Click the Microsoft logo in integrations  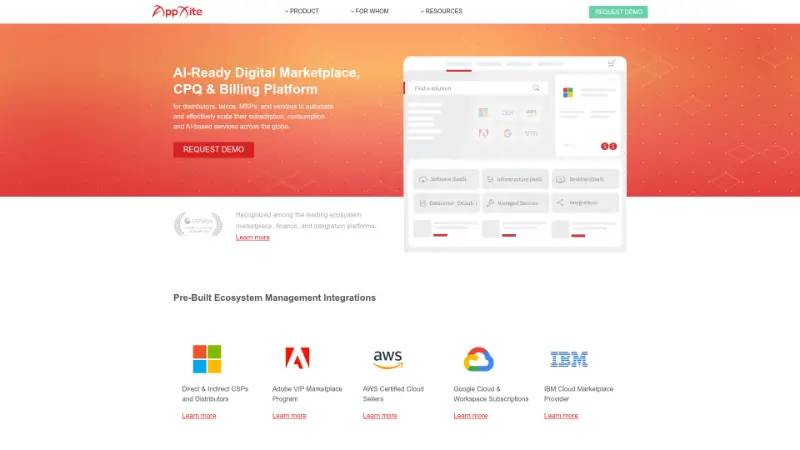[x=207, y=359]
